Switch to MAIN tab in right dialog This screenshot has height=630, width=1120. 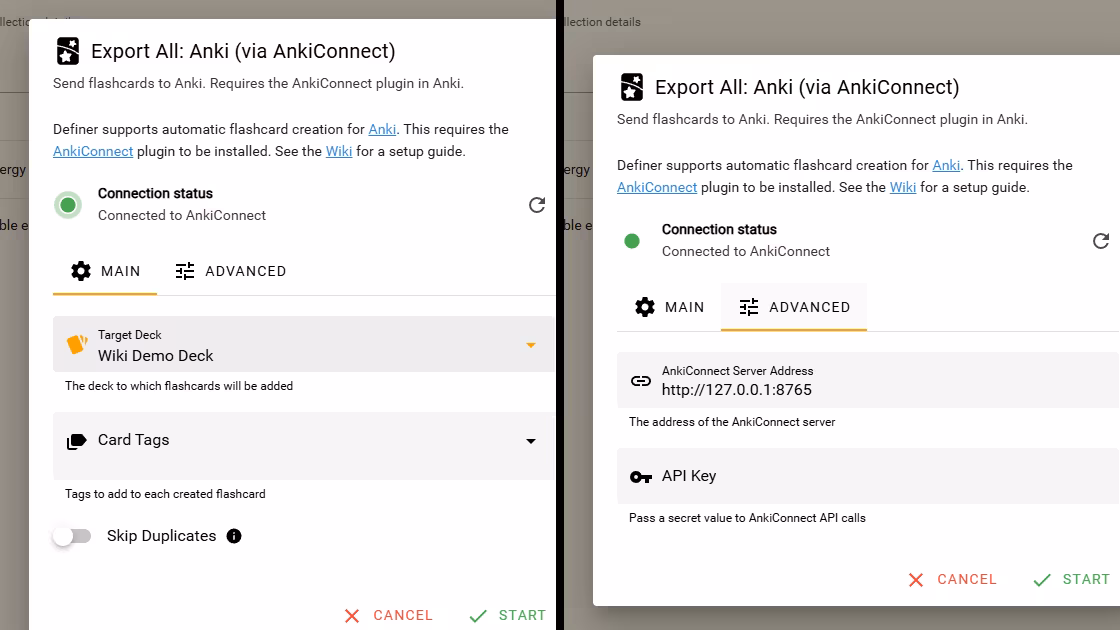point(669,307)
